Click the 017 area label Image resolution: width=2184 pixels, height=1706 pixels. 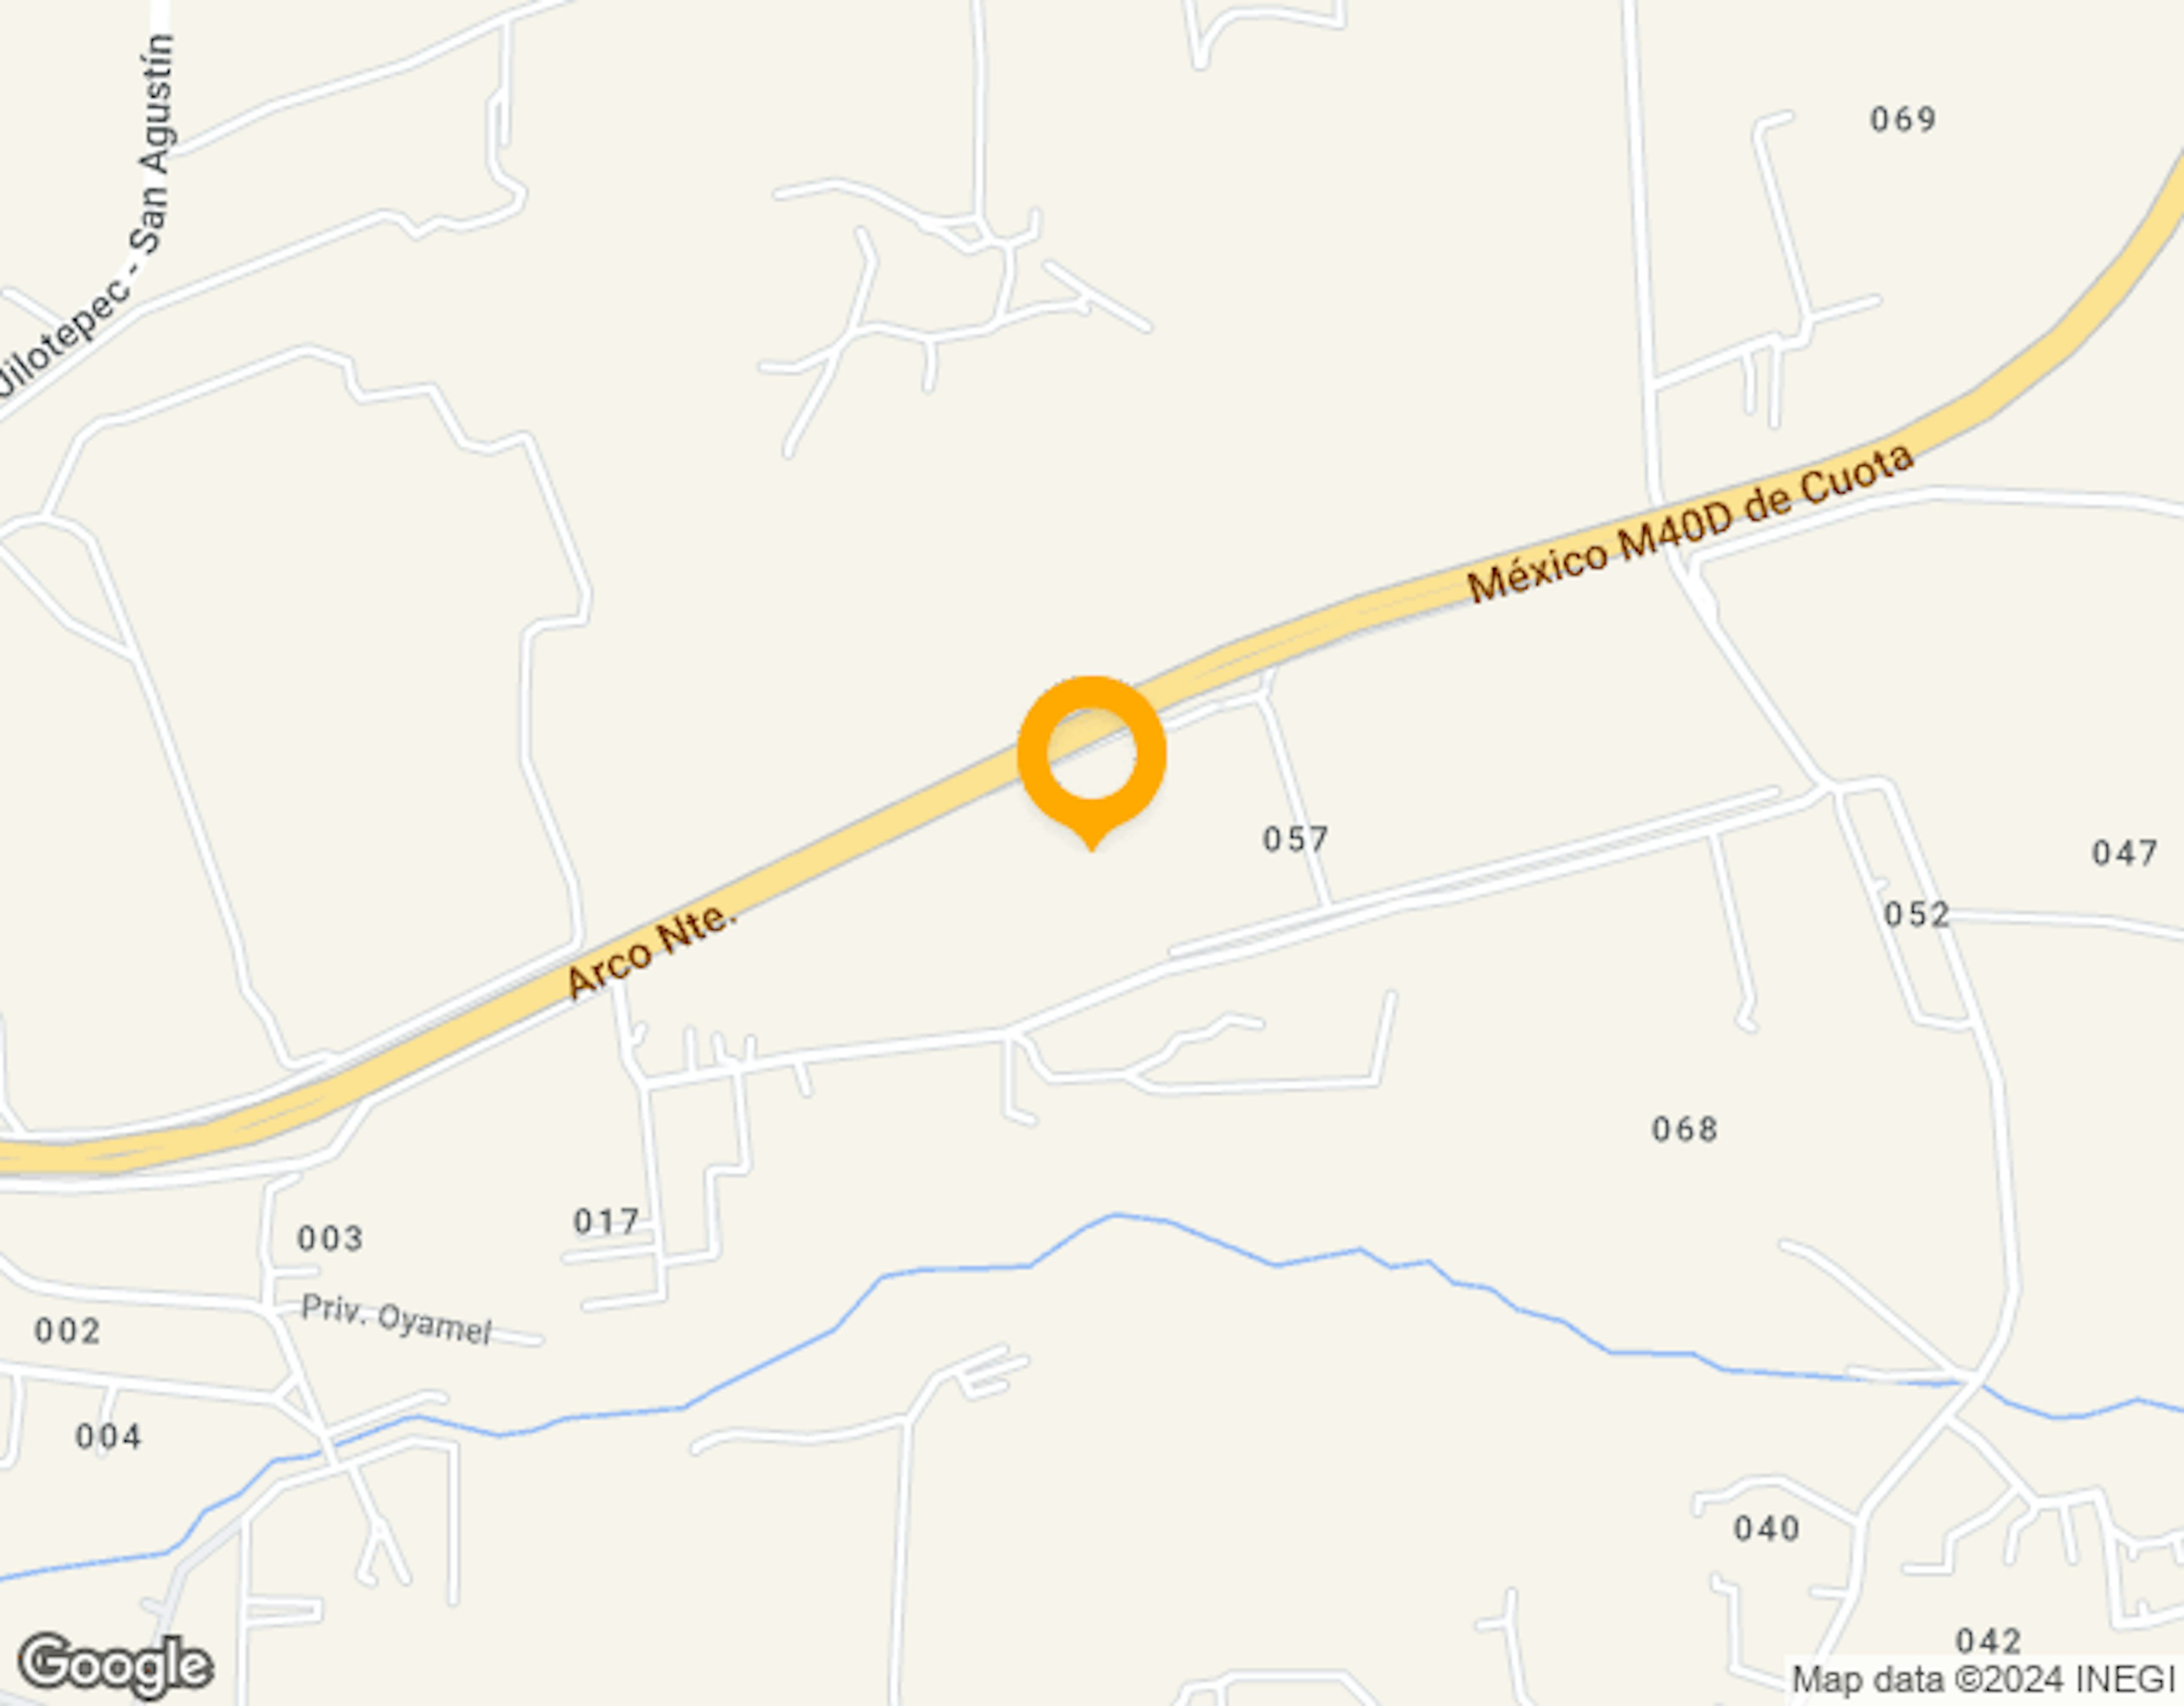point(606,1221)
